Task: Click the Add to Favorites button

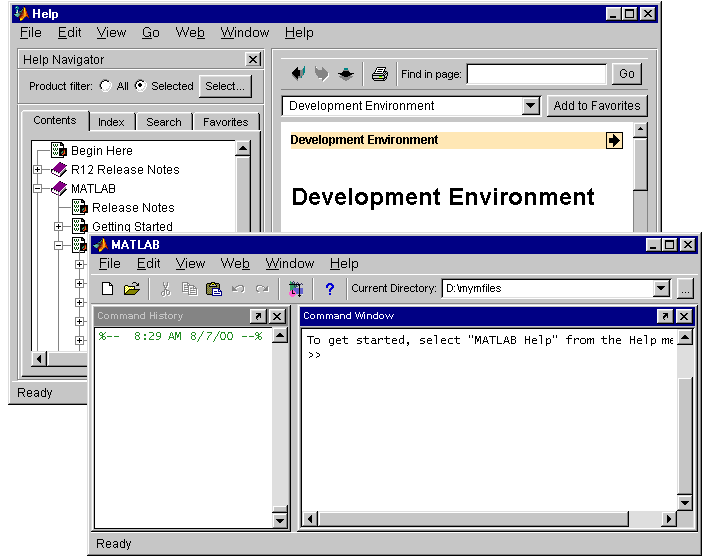Action: [597, 106]
